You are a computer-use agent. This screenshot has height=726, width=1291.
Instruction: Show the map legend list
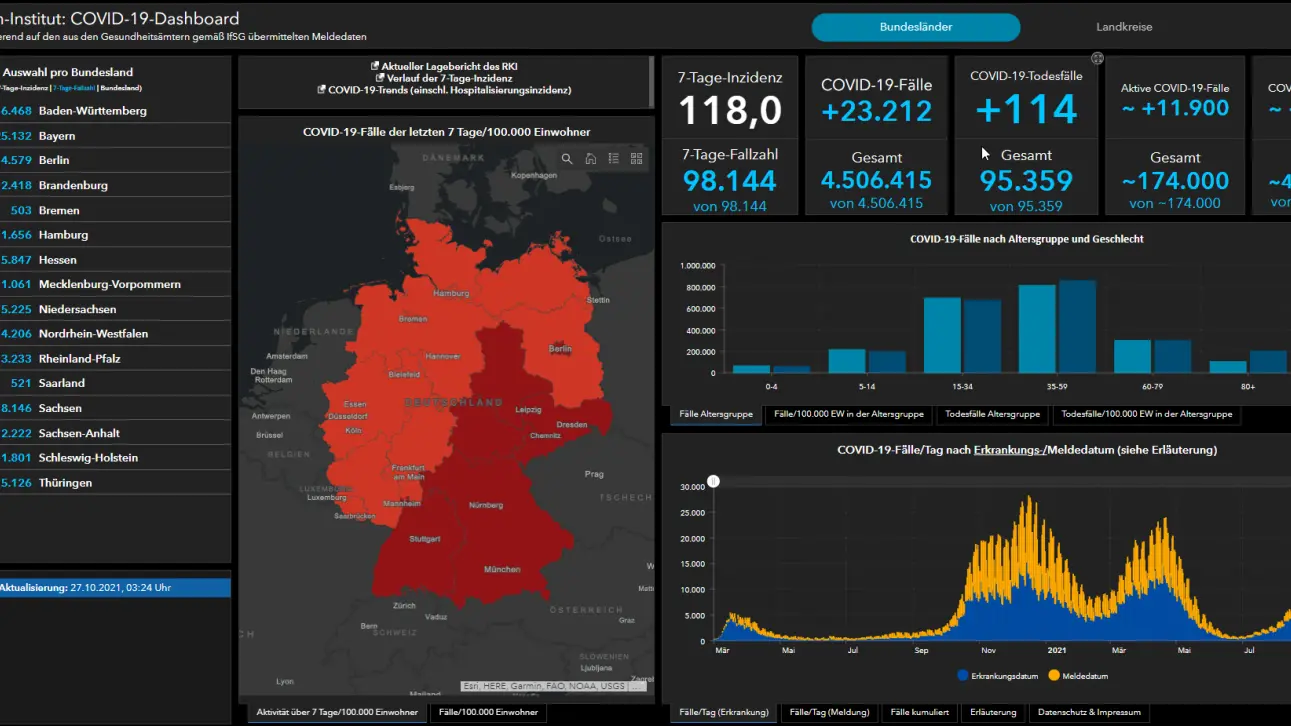[613, 158]
